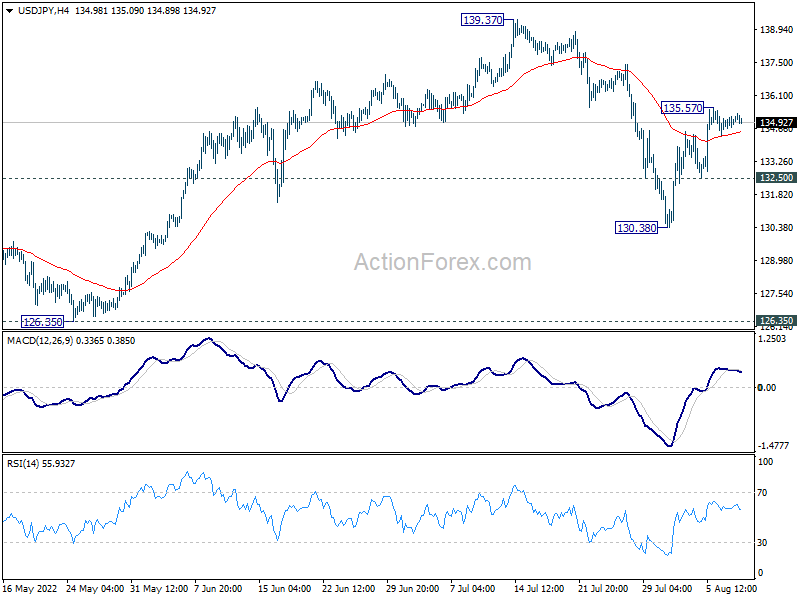This screenshot has height=600, width=800.
Task: Click the 128.980 price axis value
Action: pyautogui.click(x=777, y=260)
